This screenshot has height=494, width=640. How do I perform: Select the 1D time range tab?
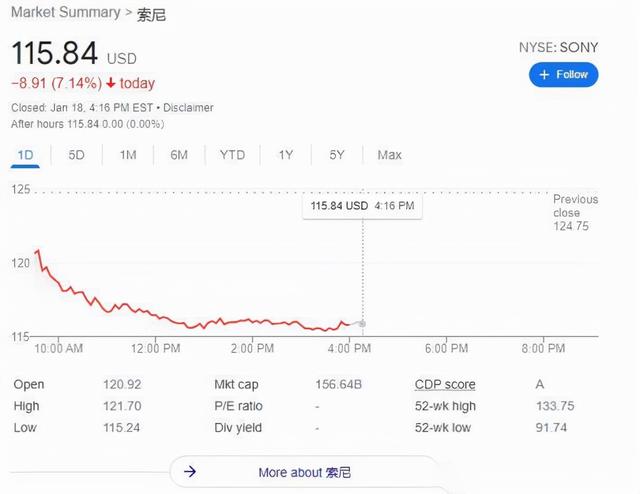(25, 155)
